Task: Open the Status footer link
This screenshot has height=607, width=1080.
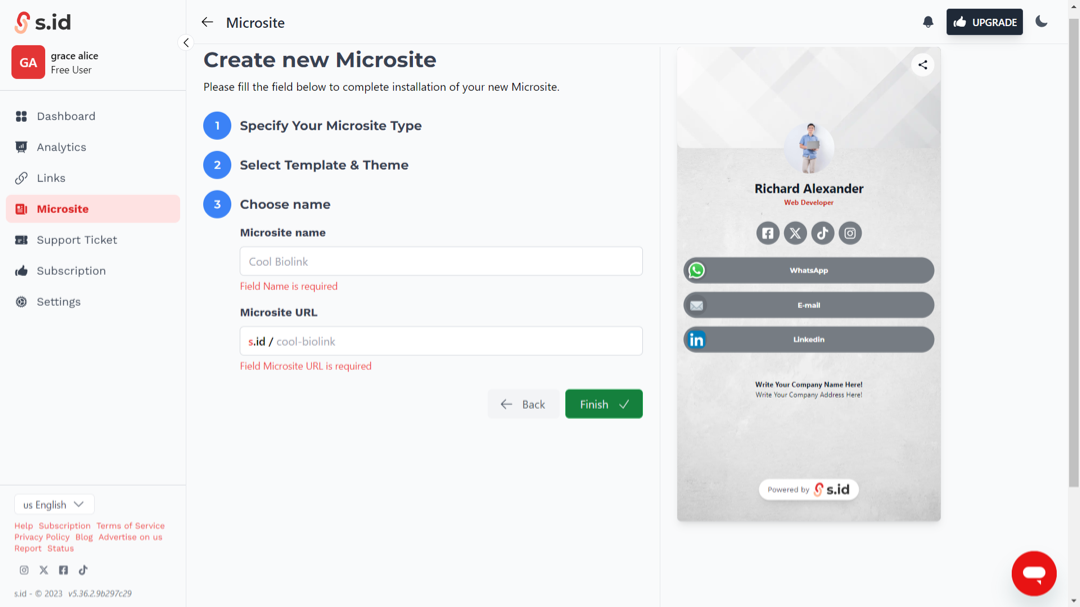Action: pyautogui.click(x=61, y=548)
